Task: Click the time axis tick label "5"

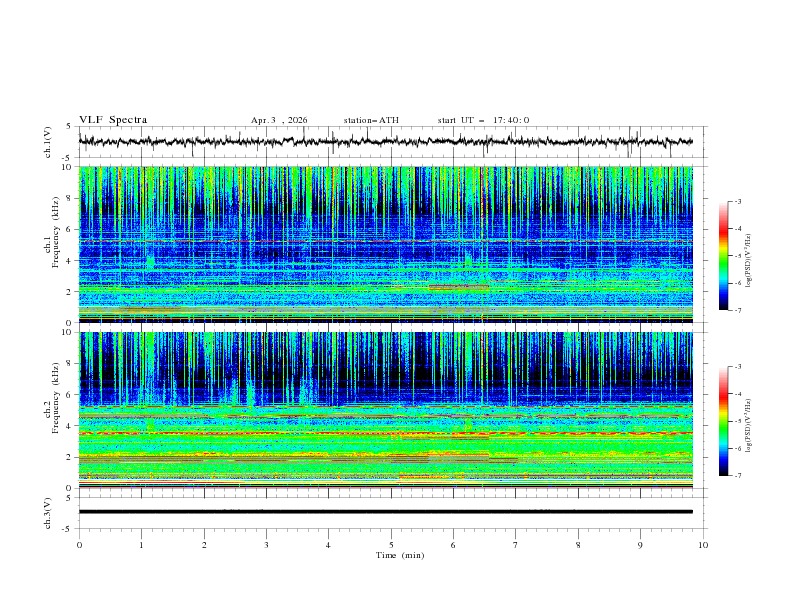Action: coord(391,545)
